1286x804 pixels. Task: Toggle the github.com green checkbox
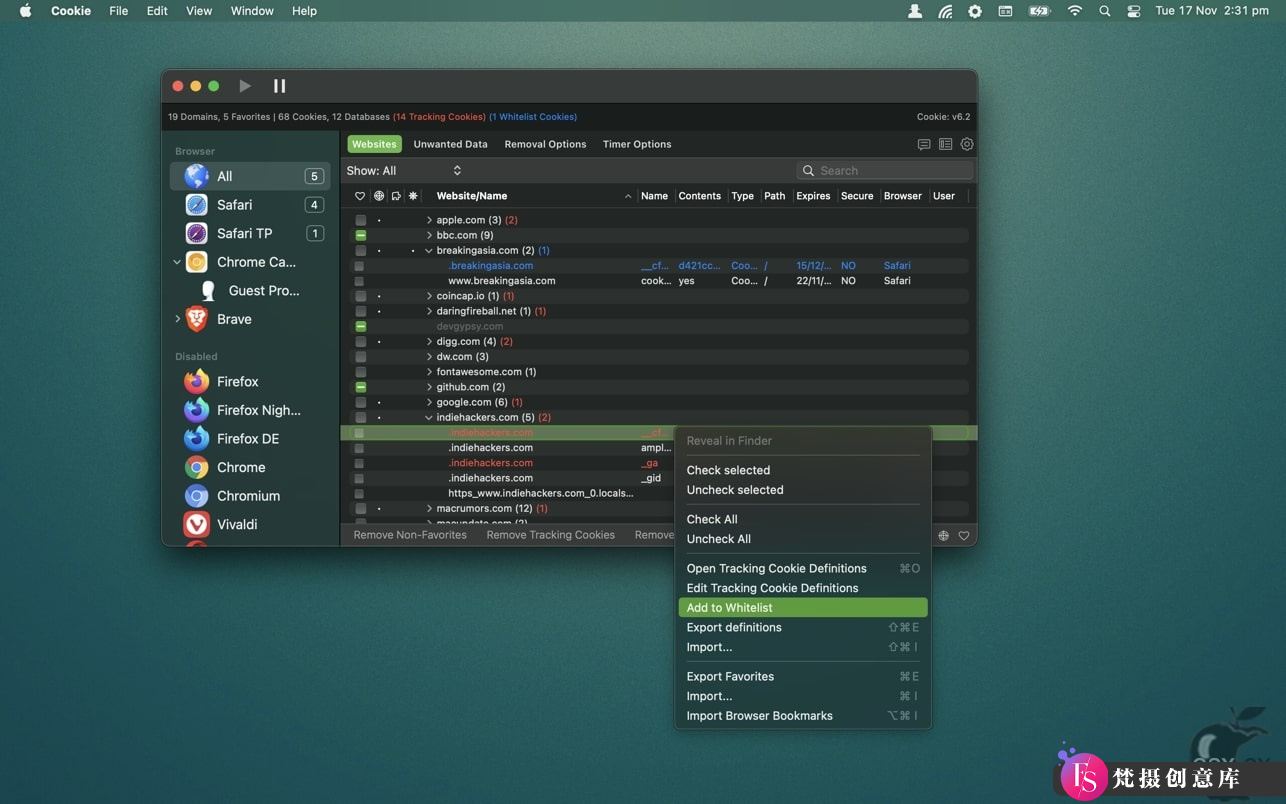tap(360, 387)
